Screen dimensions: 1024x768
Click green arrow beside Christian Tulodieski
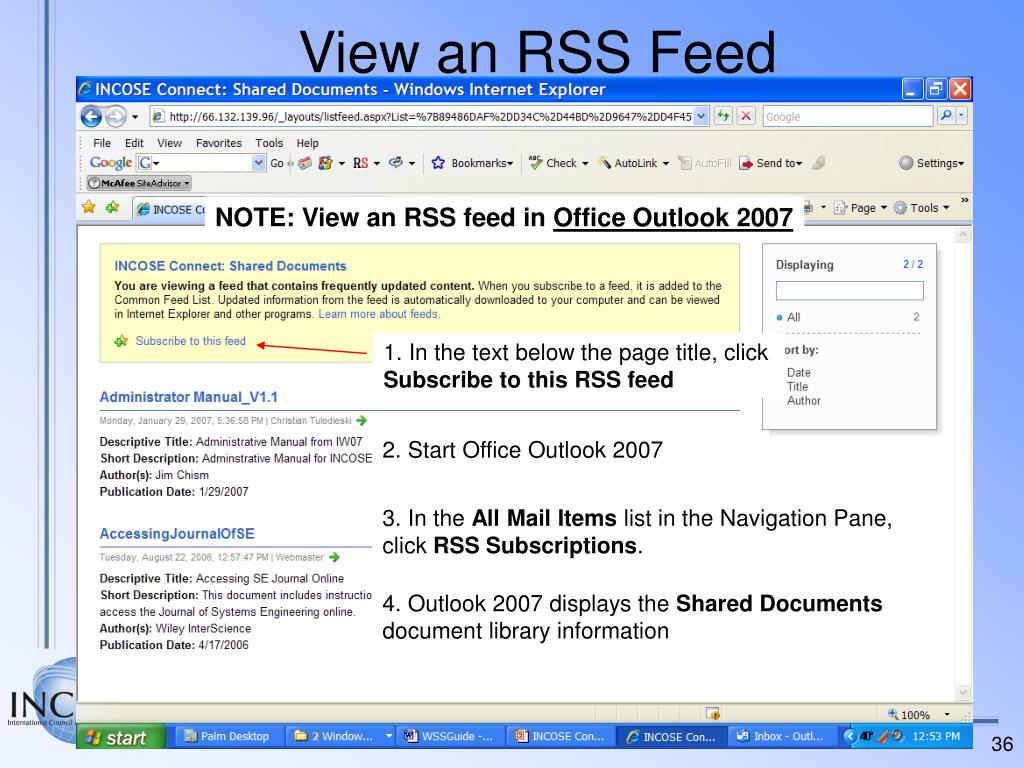[x=362, y=421]
